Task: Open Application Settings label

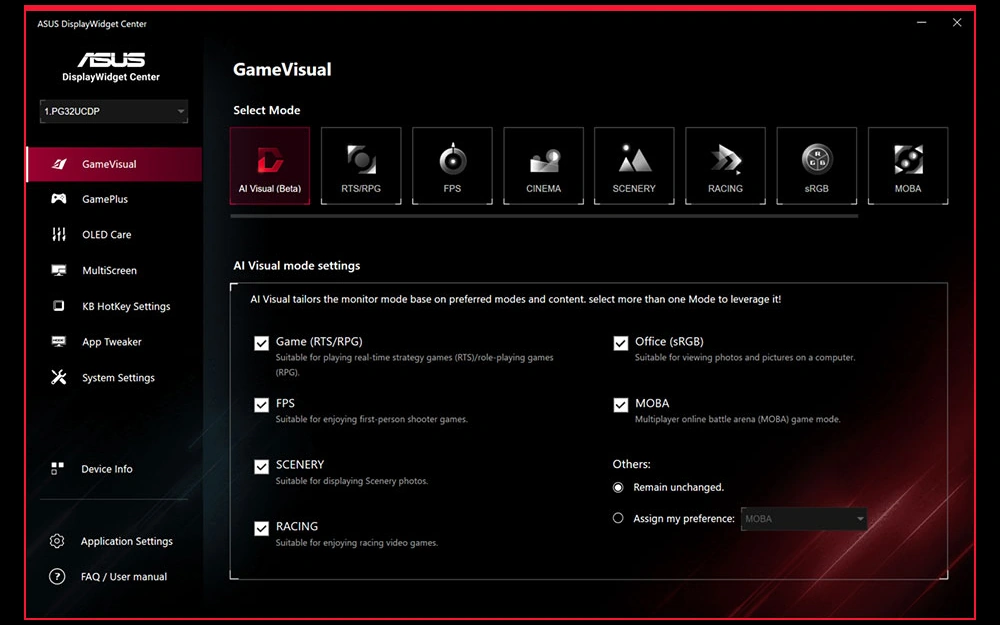Action: 126,541
